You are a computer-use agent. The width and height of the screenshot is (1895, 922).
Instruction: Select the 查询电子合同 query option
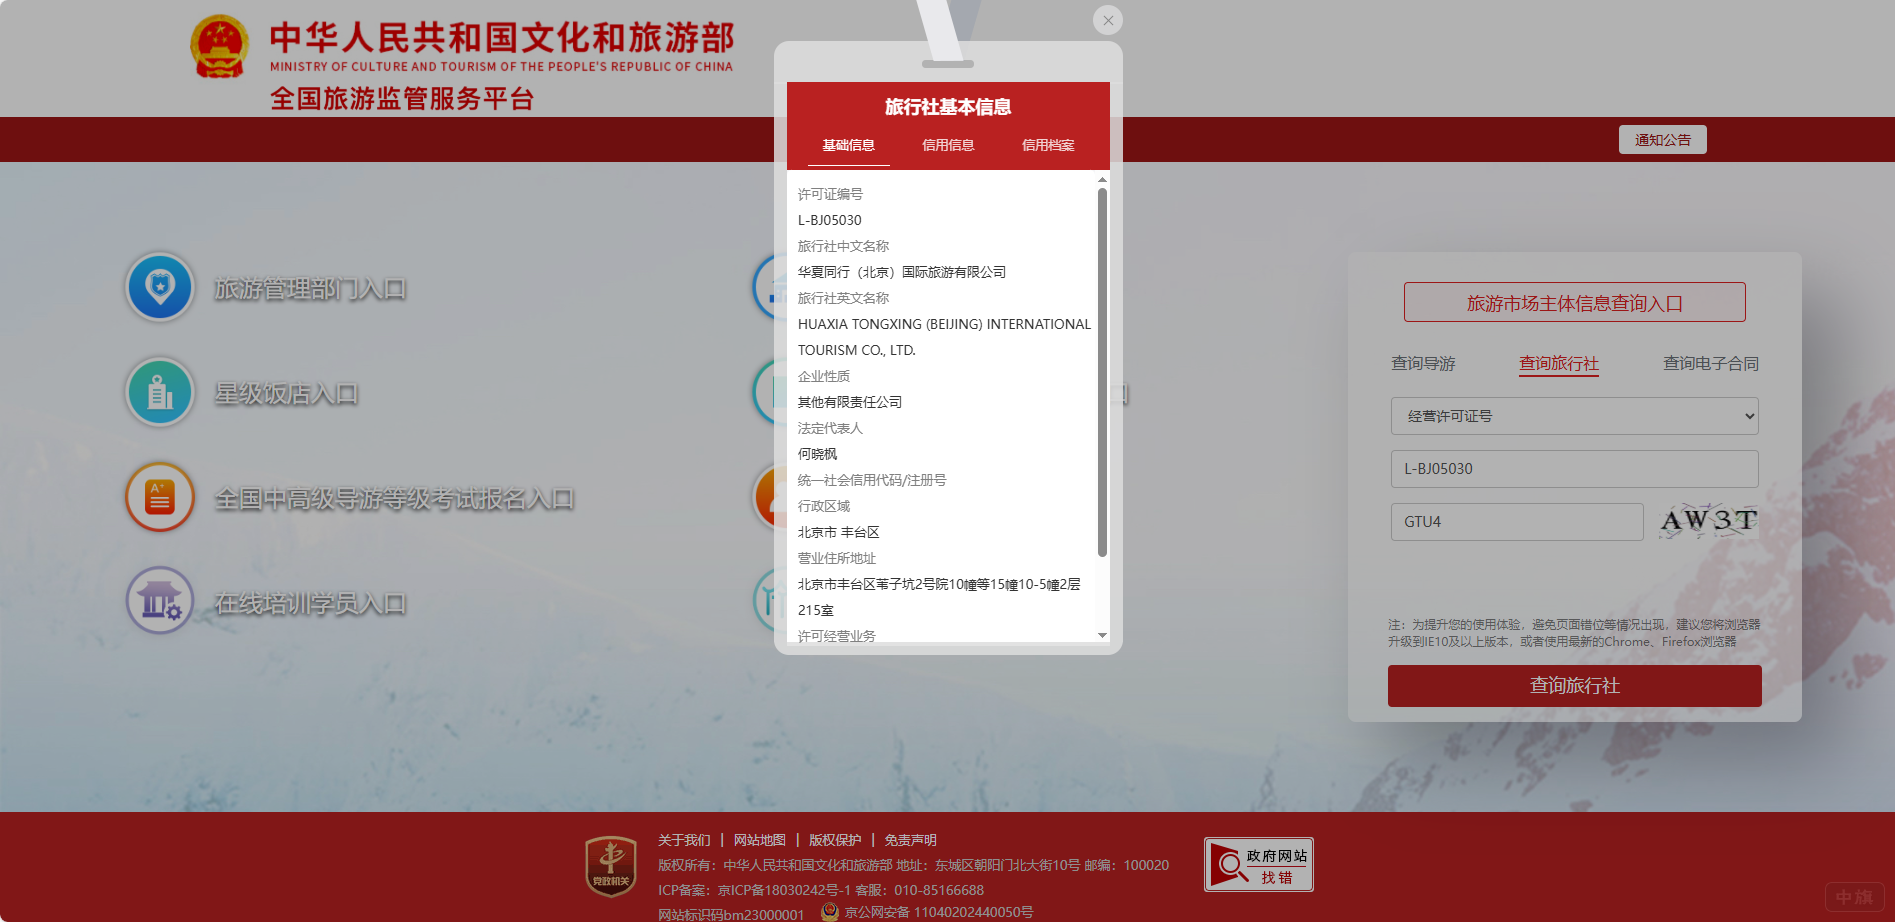pyautogui.click(x=1710, y=363)
